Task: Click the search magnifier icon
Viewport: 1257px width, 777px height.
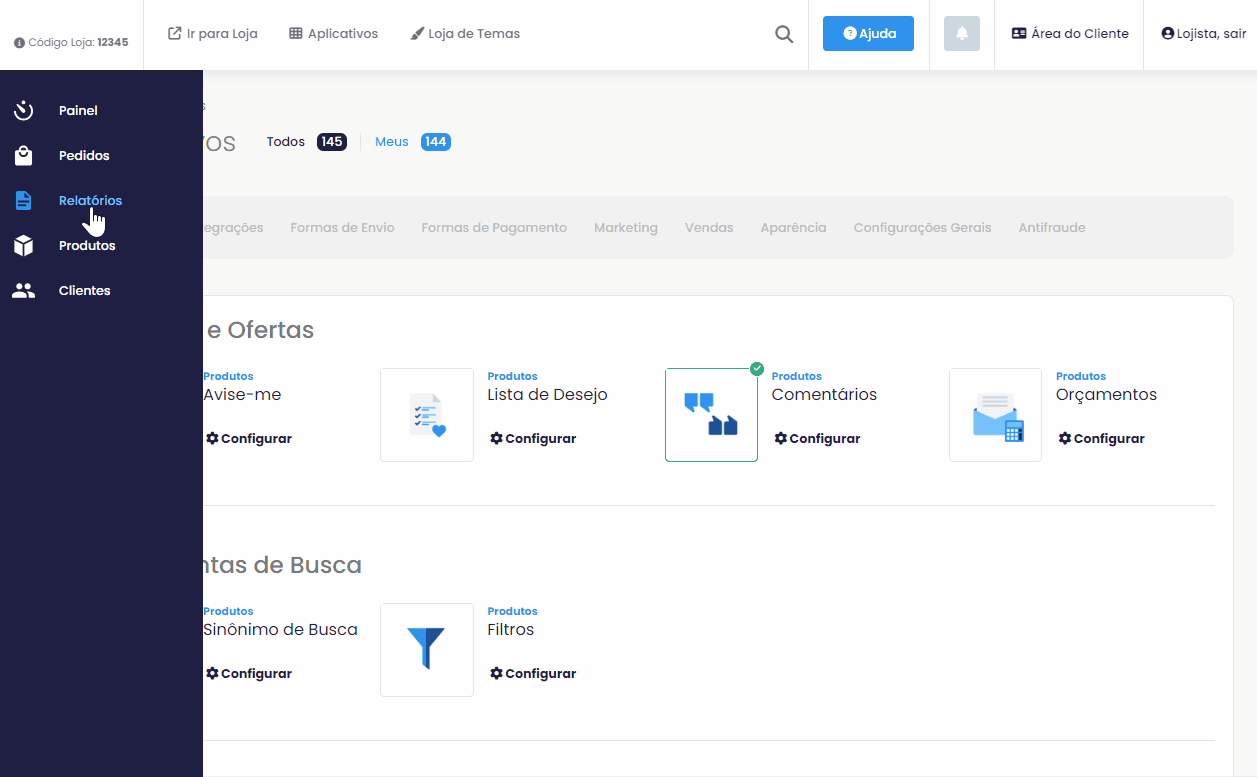Action: coord(784,34)
